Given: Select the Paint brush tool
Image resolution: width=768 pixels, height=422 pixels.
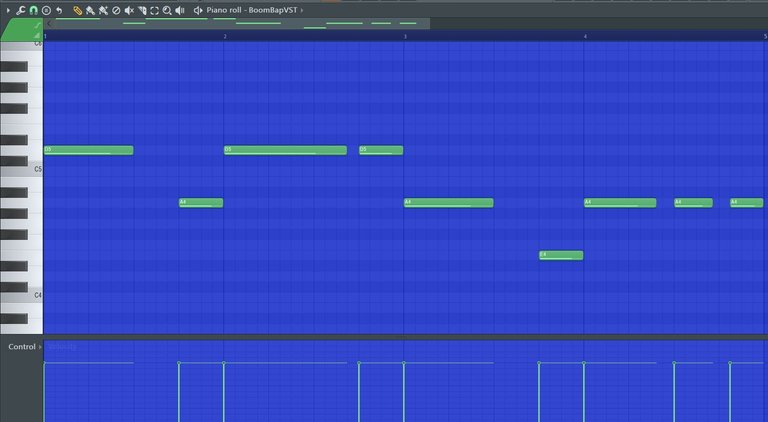Looking at the screenshot, I should (90, 10).
